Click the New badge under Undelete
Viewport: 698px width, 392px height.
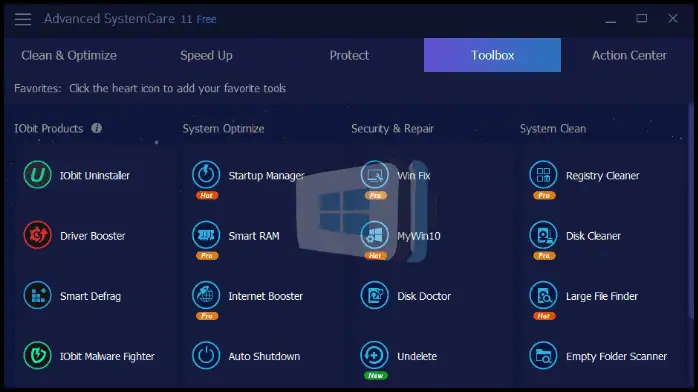[x=375, y=376]
